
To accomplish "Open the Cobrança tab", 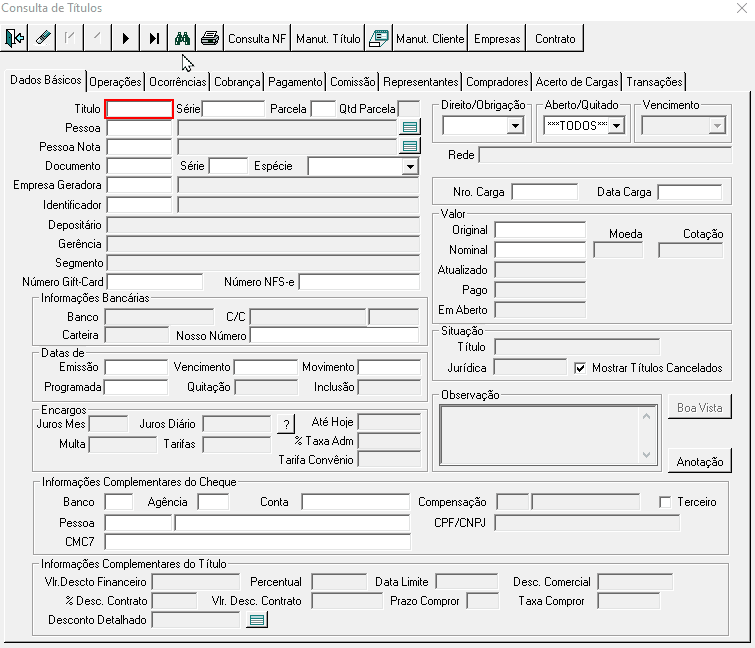I will 237,82.
